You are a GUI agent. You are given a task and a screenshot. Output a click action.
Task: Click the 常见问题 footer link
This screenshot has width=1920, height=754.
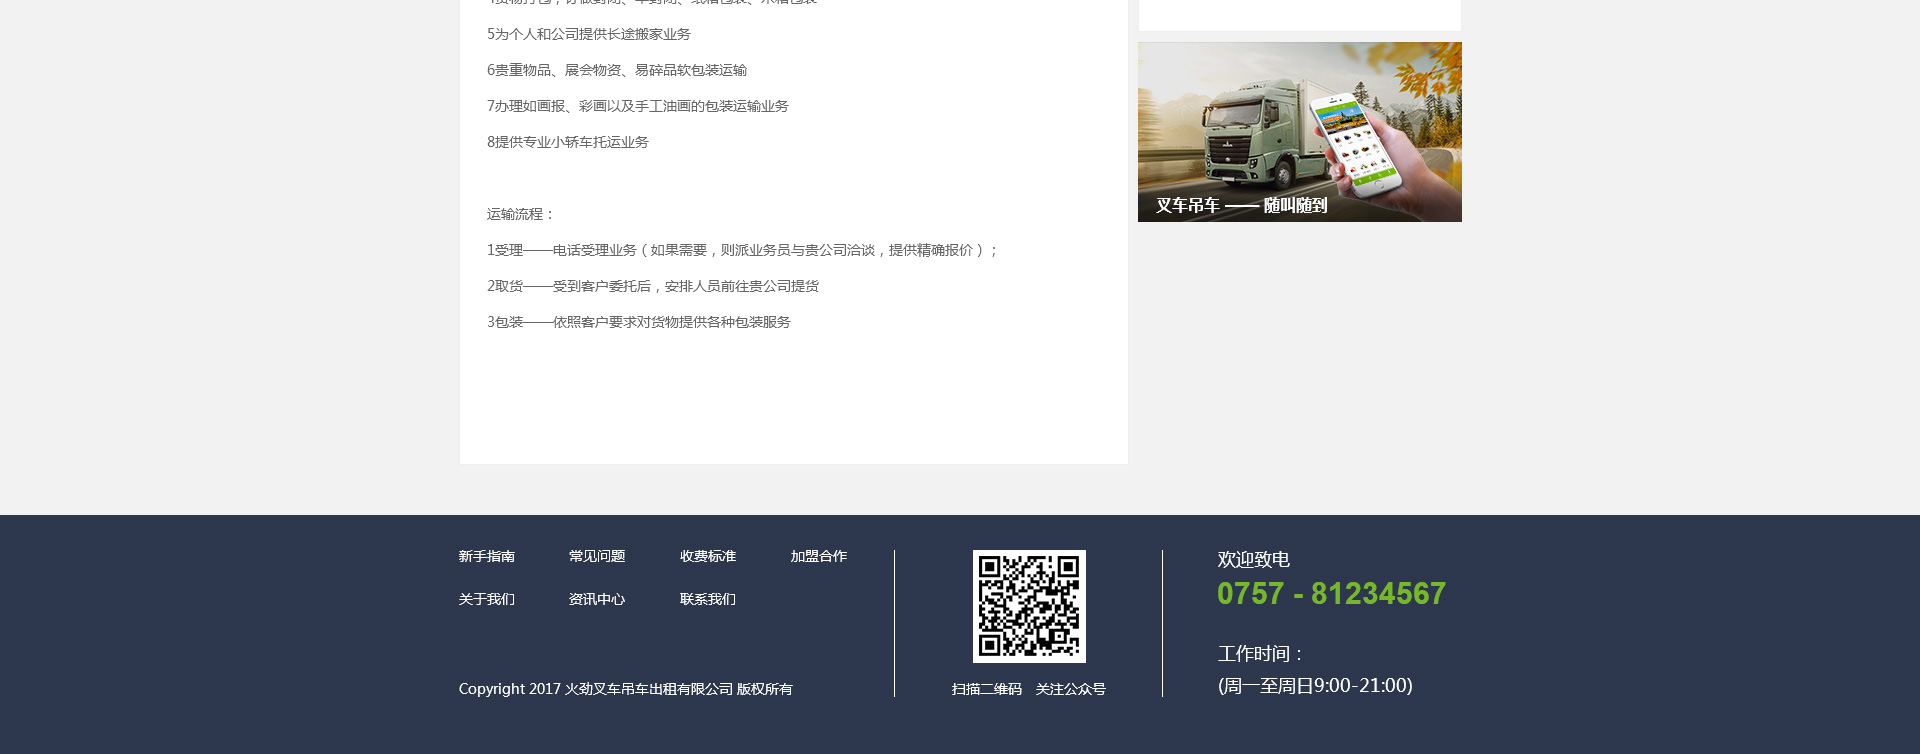pos(596,556)
